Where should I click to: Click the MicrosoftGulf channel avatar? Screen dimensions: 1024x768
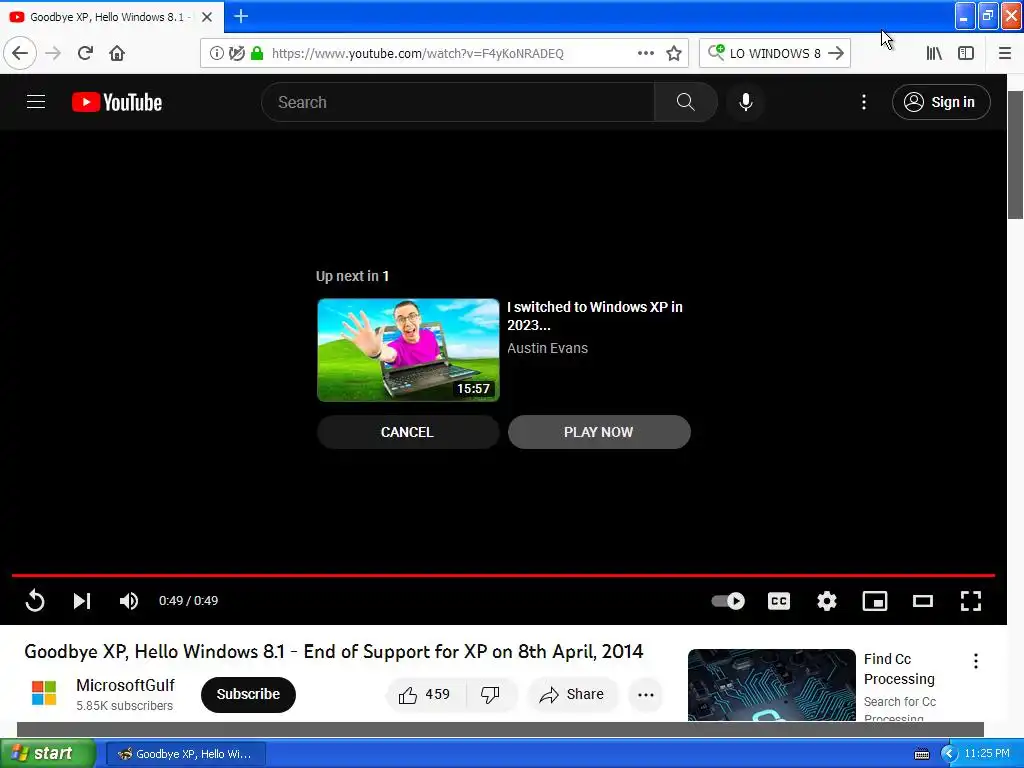point(44,693)
